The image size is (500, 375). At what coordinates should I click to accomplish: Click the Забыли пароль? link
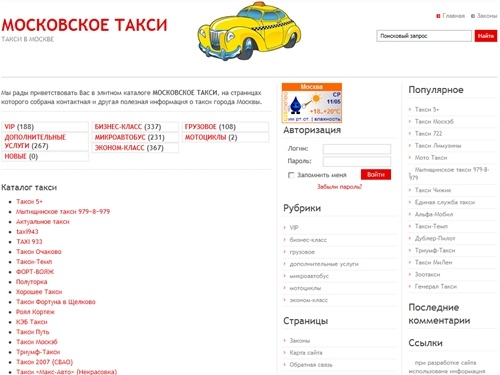tap(339, 187)
